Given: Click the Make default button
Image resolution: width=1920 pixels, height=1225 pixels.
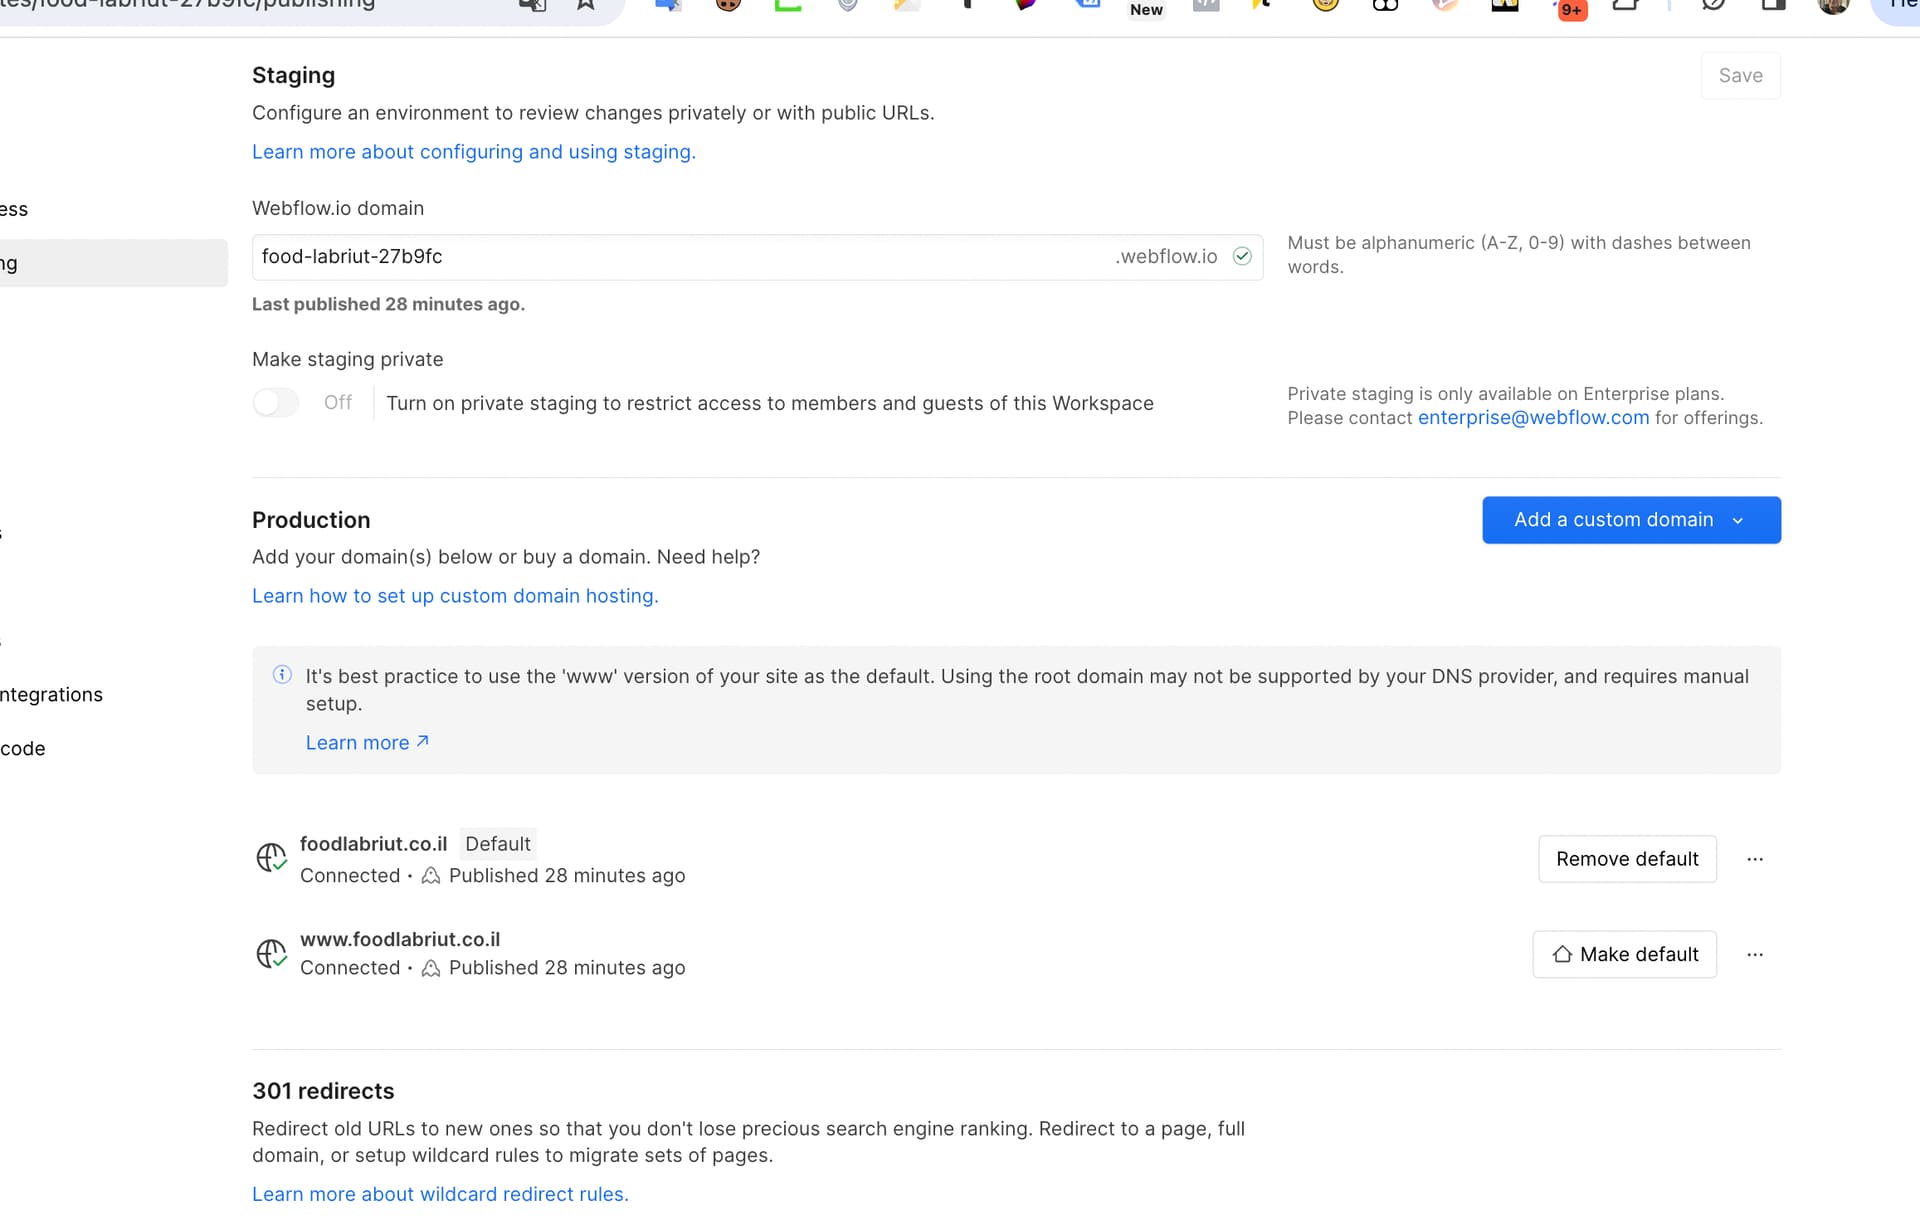Looking at the screenshot, I should click(x=1624, y=955).
